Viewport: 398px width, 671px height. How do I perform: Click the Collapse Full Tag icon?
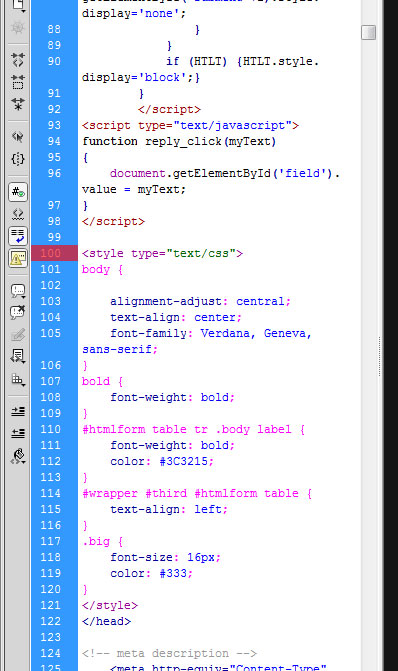pos(18,60)
